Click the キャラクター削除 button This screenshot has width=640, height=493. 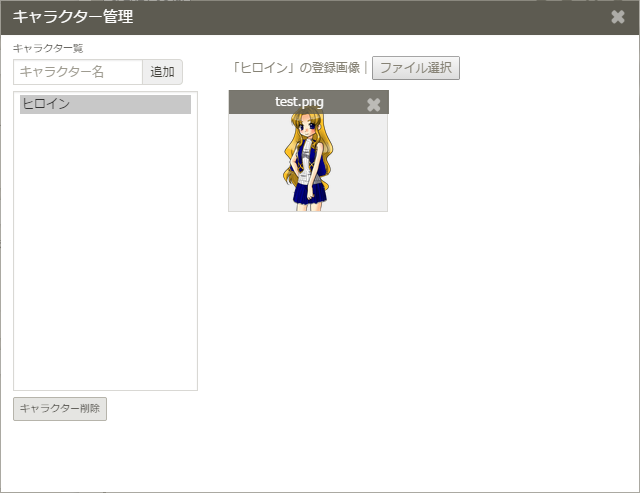(60, 409)
